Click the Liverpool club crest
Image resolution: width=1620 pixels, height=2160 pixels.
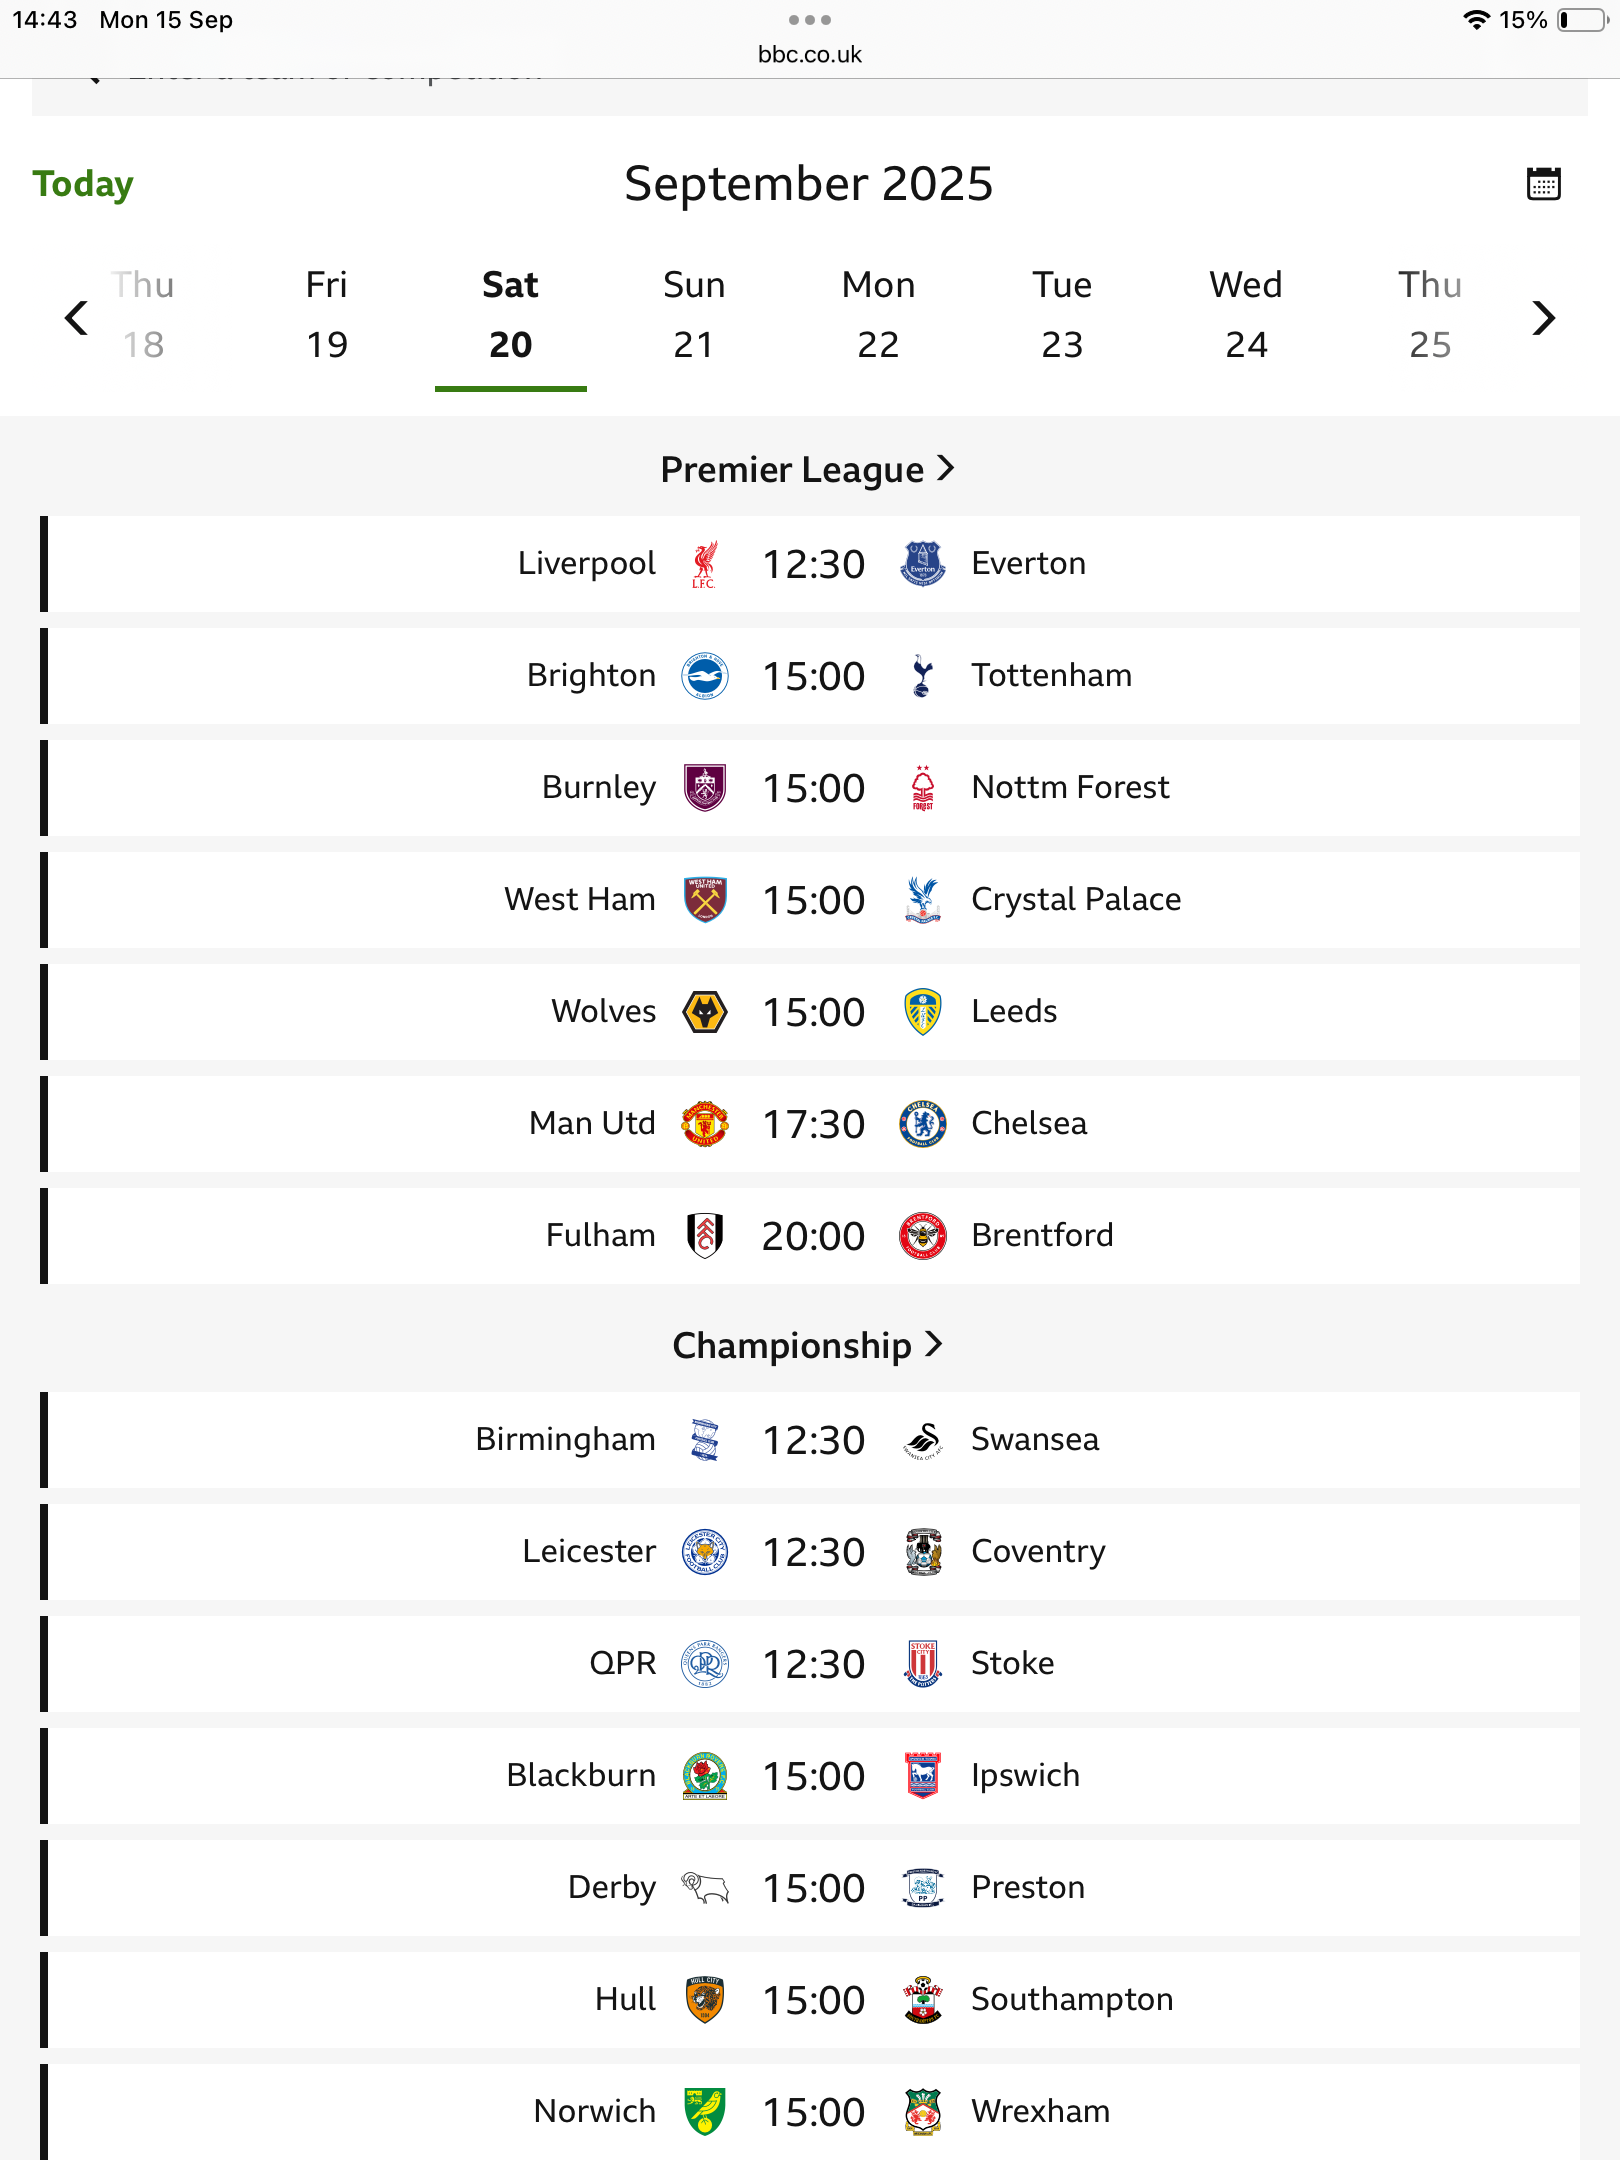coord(704,564)
